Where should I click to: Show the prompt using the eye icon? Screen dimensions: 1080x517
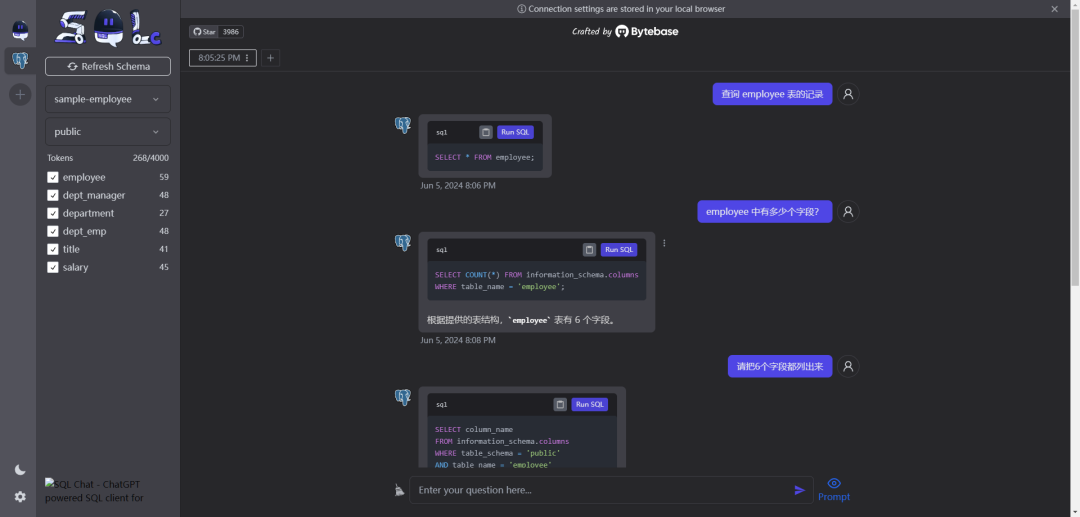834,484
